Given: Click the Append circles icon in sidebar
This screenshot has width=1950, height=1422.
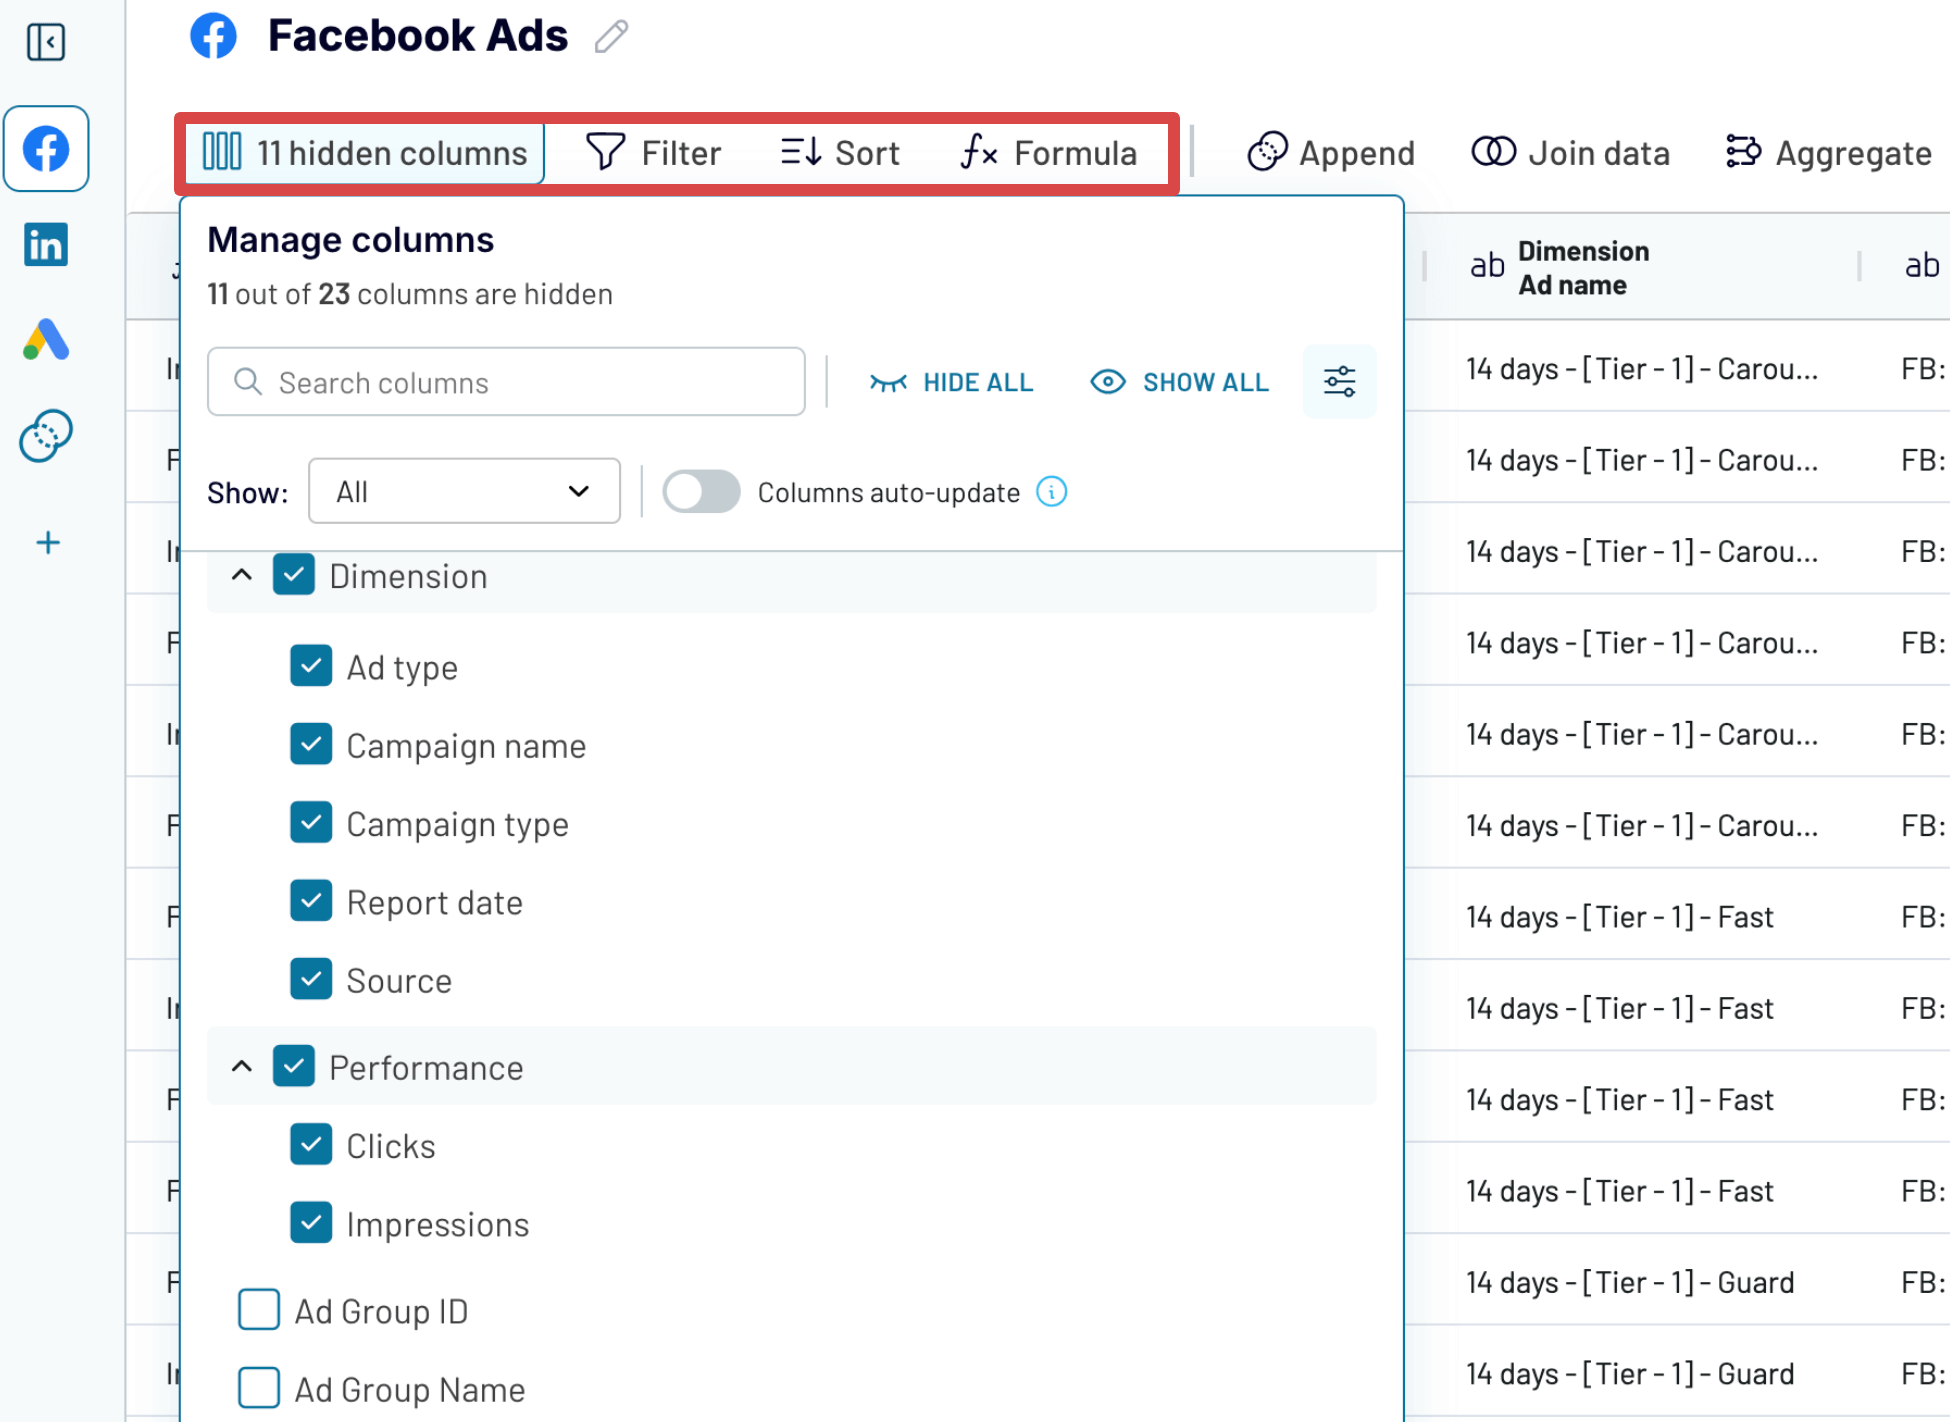Looking at the screenshot, I should coord(46,436).
